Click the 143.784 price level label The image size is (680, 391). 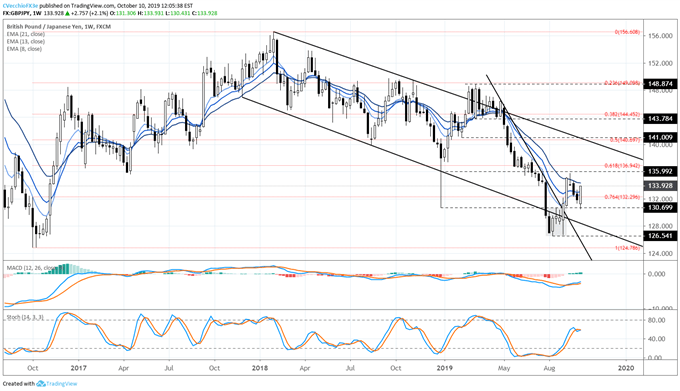[x=660, y=118]
